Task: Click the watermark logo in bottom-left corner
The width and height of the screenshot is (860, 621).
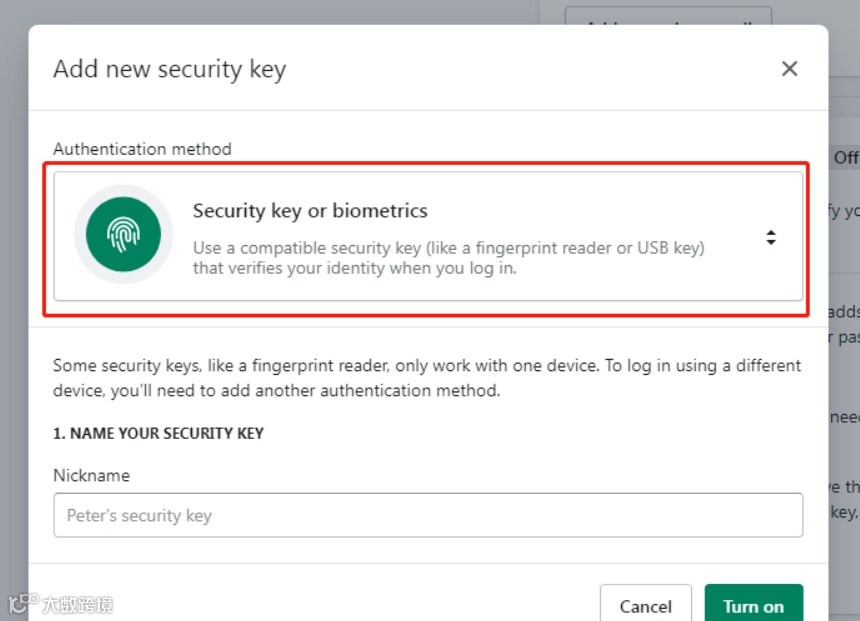Action: pyautogui.click(x=60, y=604)
